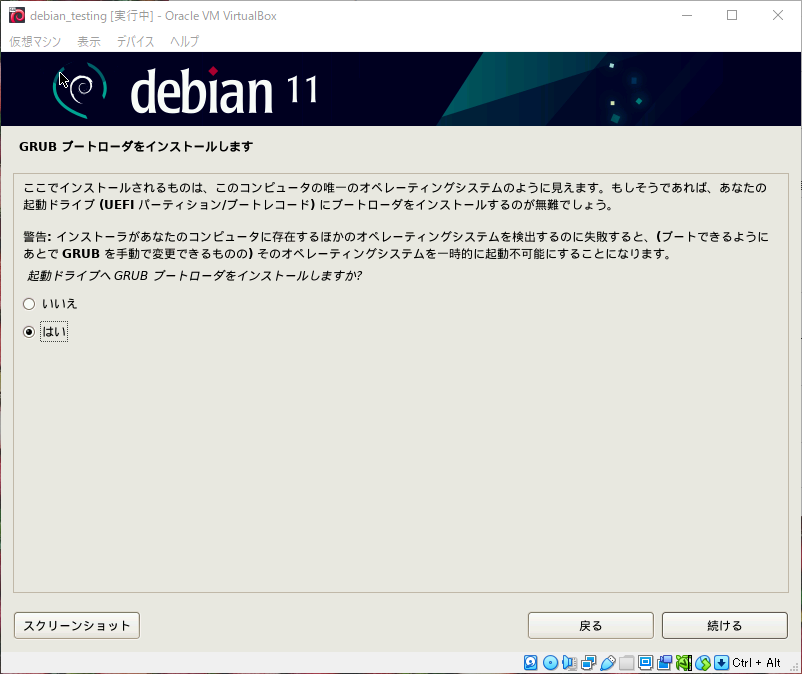Image resolution: width=802 pixels, height=674 pixels.
Task: Click the VirtualBox window title icon
Action: [17, 15]
